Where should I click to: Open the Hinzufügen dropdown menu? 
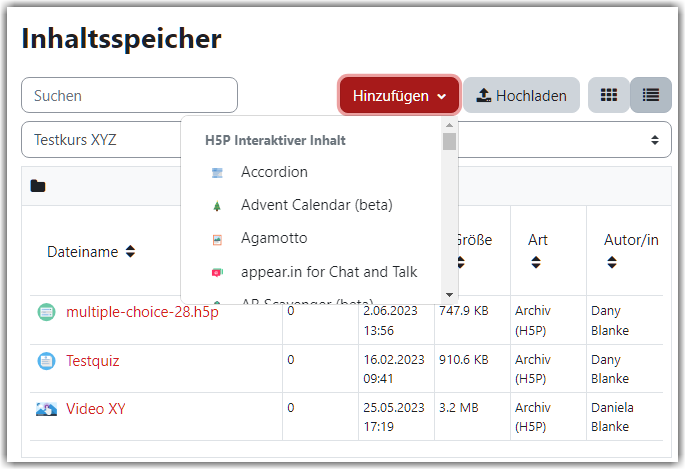pyautogui.click(x=399, y=95)
